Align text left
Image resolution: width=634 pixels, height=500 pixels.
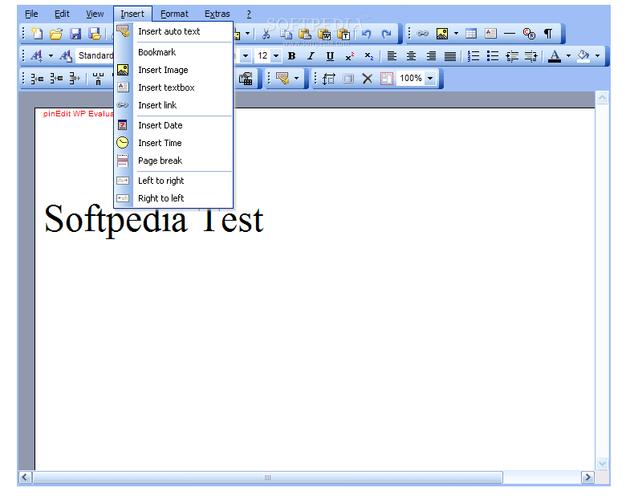point(392,56)
